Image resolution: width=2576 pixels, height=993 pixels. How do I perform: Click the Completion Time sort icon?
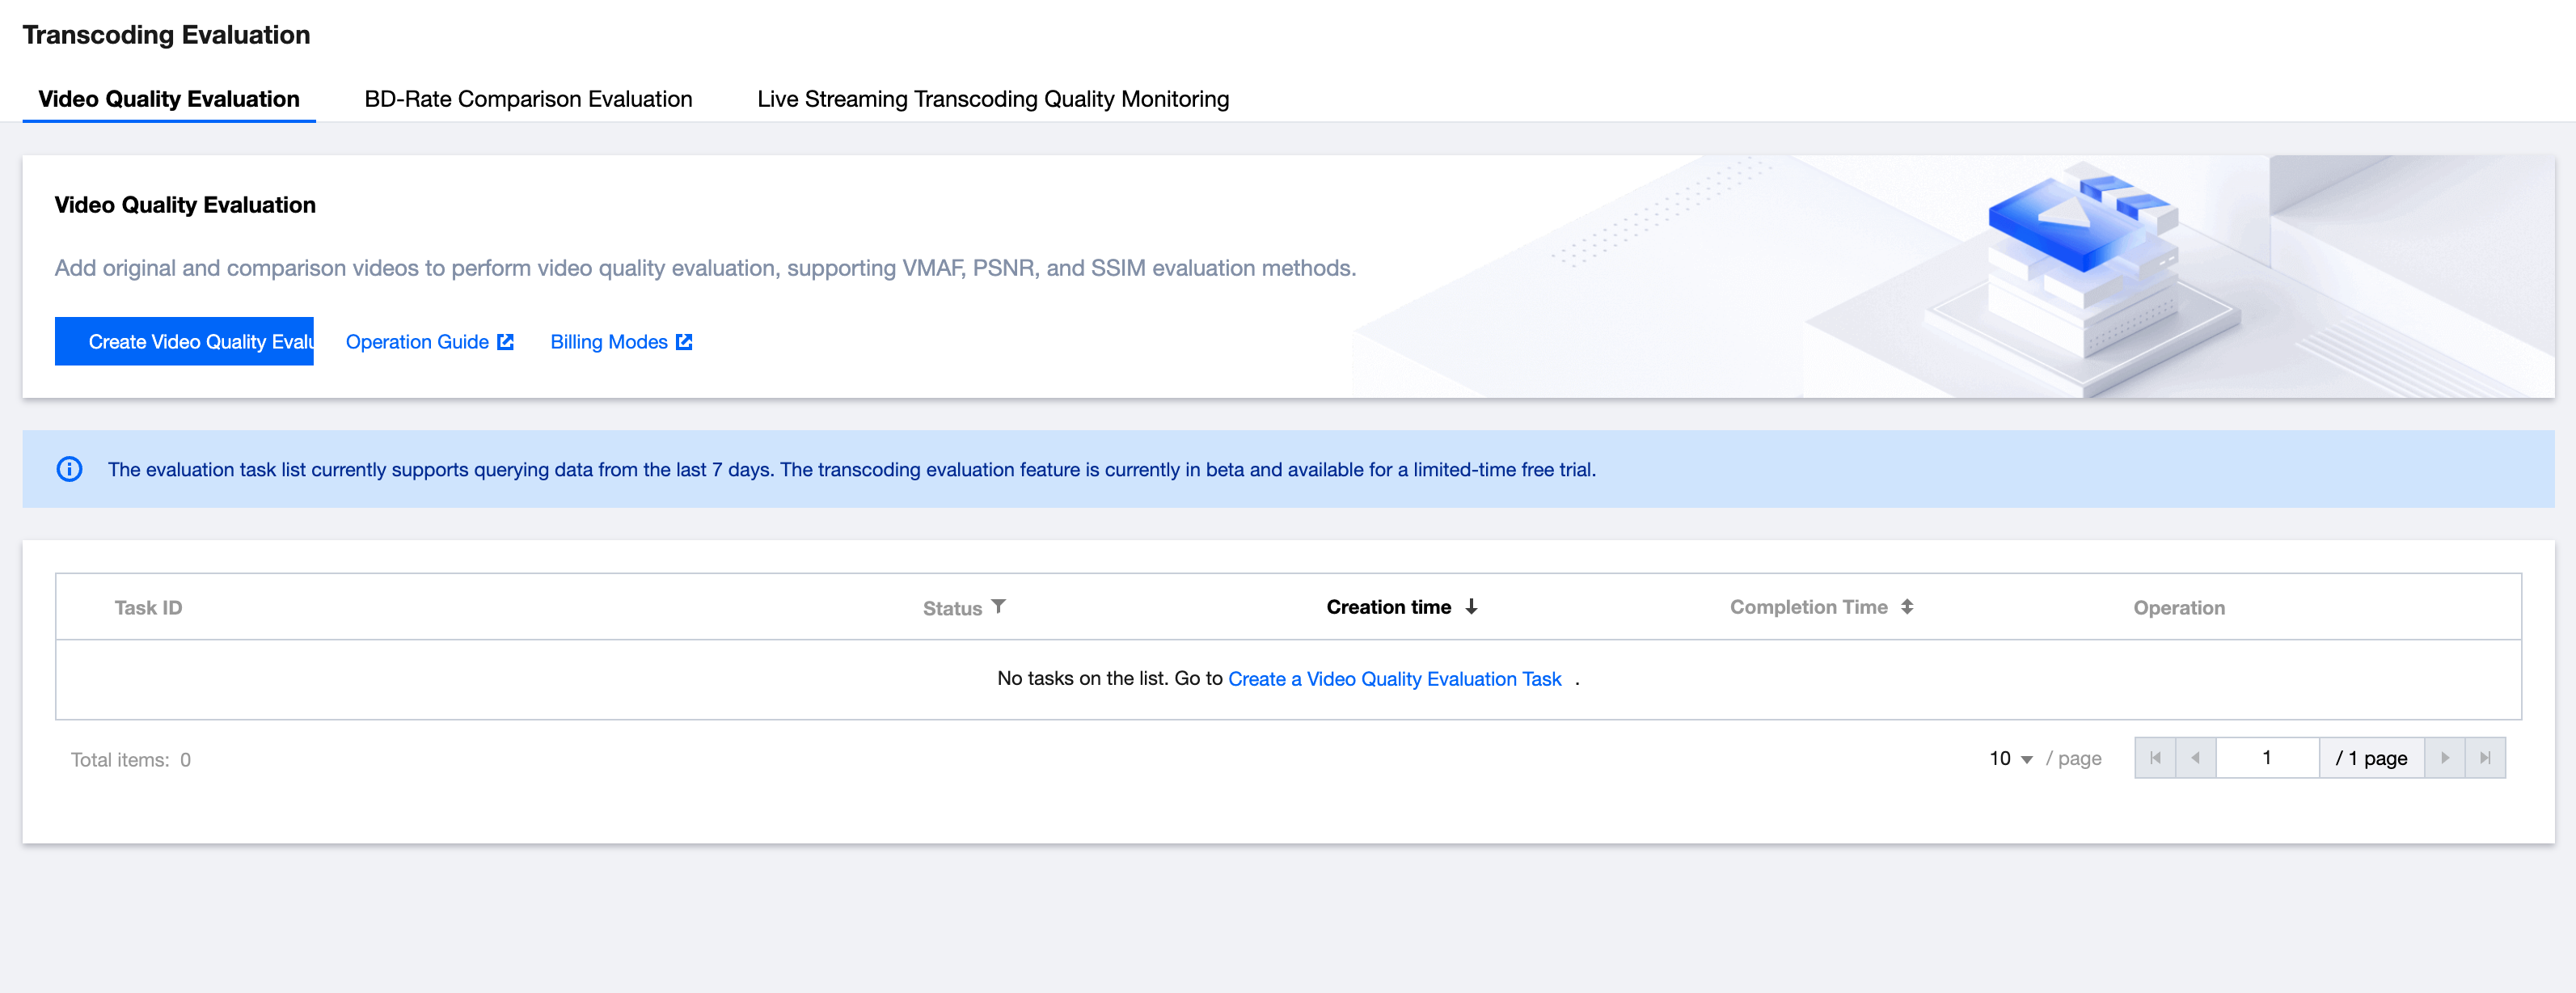[x=1906, y=606]
